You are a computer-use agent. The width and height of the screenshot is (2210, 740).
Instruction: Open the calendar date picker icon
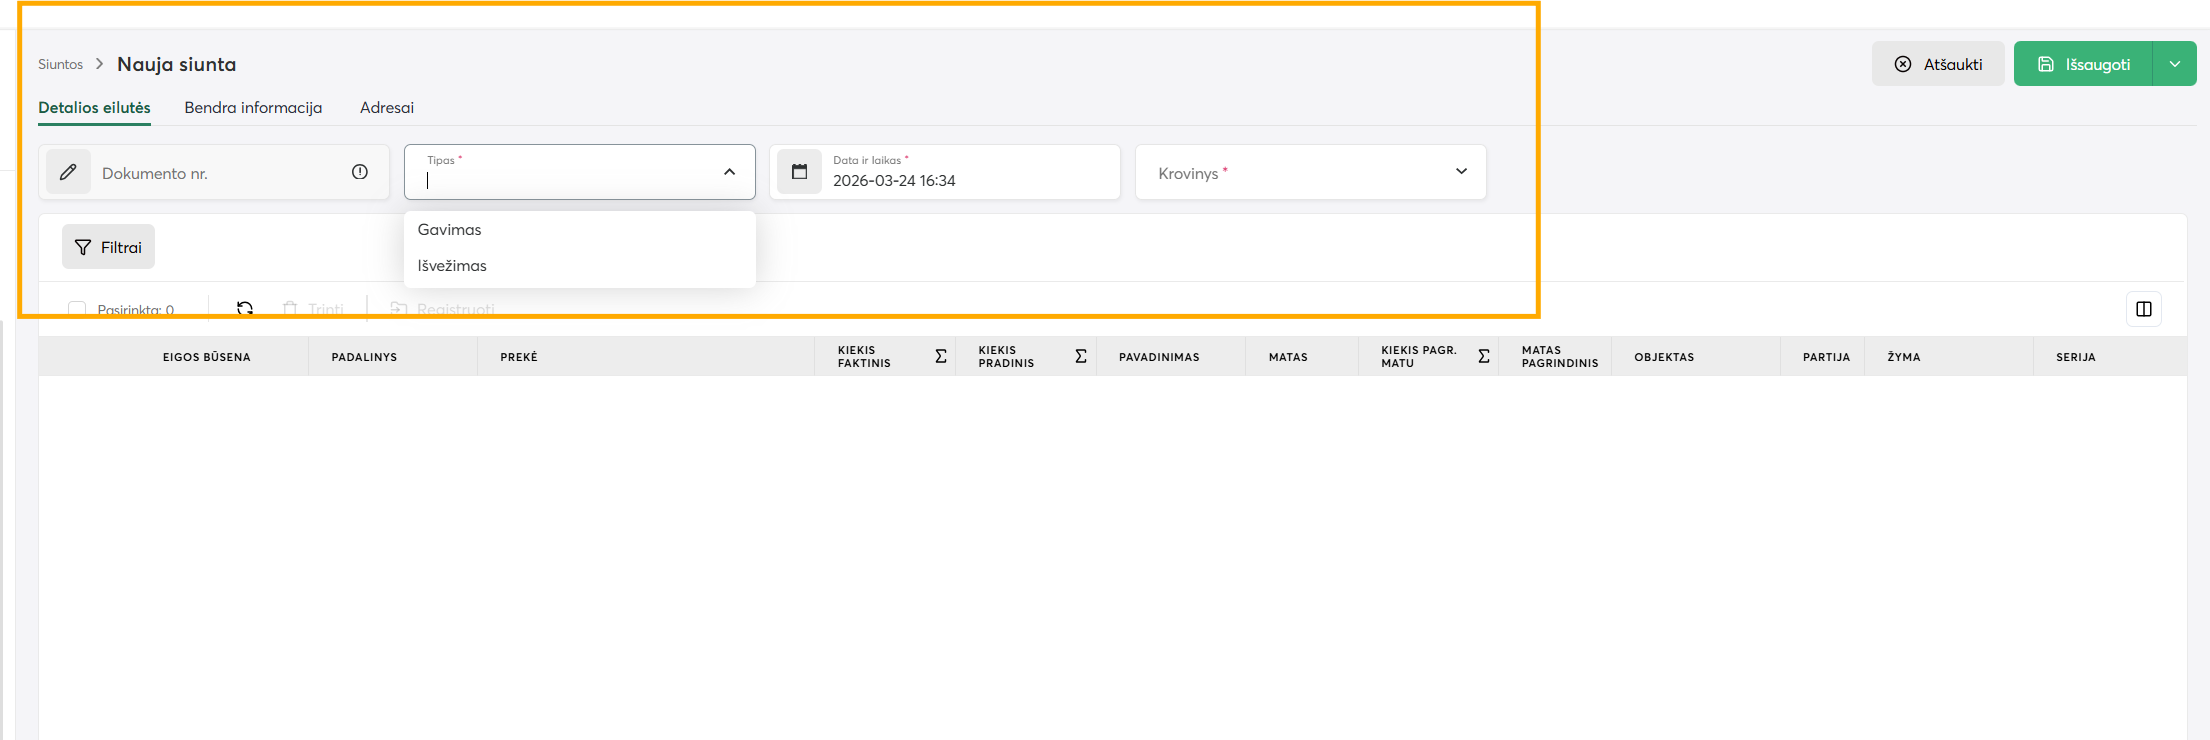click(x=799, y=172)
